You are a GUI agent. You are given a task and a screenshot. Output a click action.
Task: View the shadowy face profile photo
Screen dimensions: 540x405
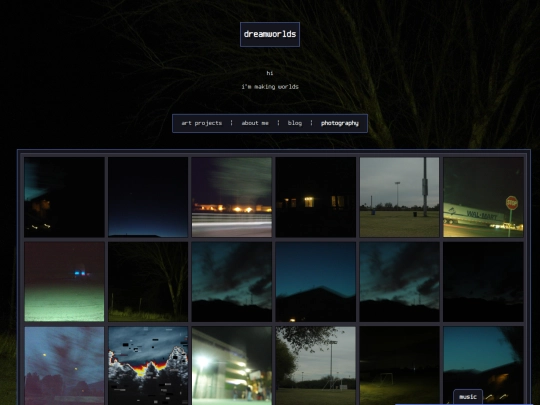tap(64, 197)
